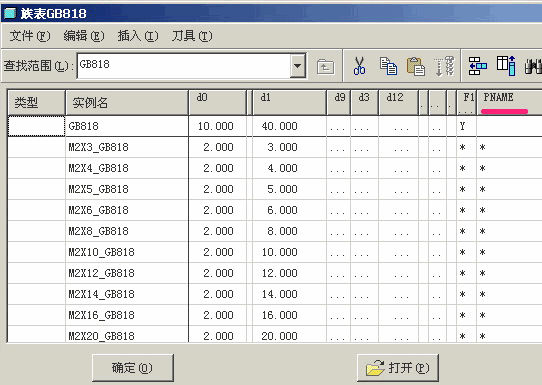Click the d3 column header

[x=364, y=103]
